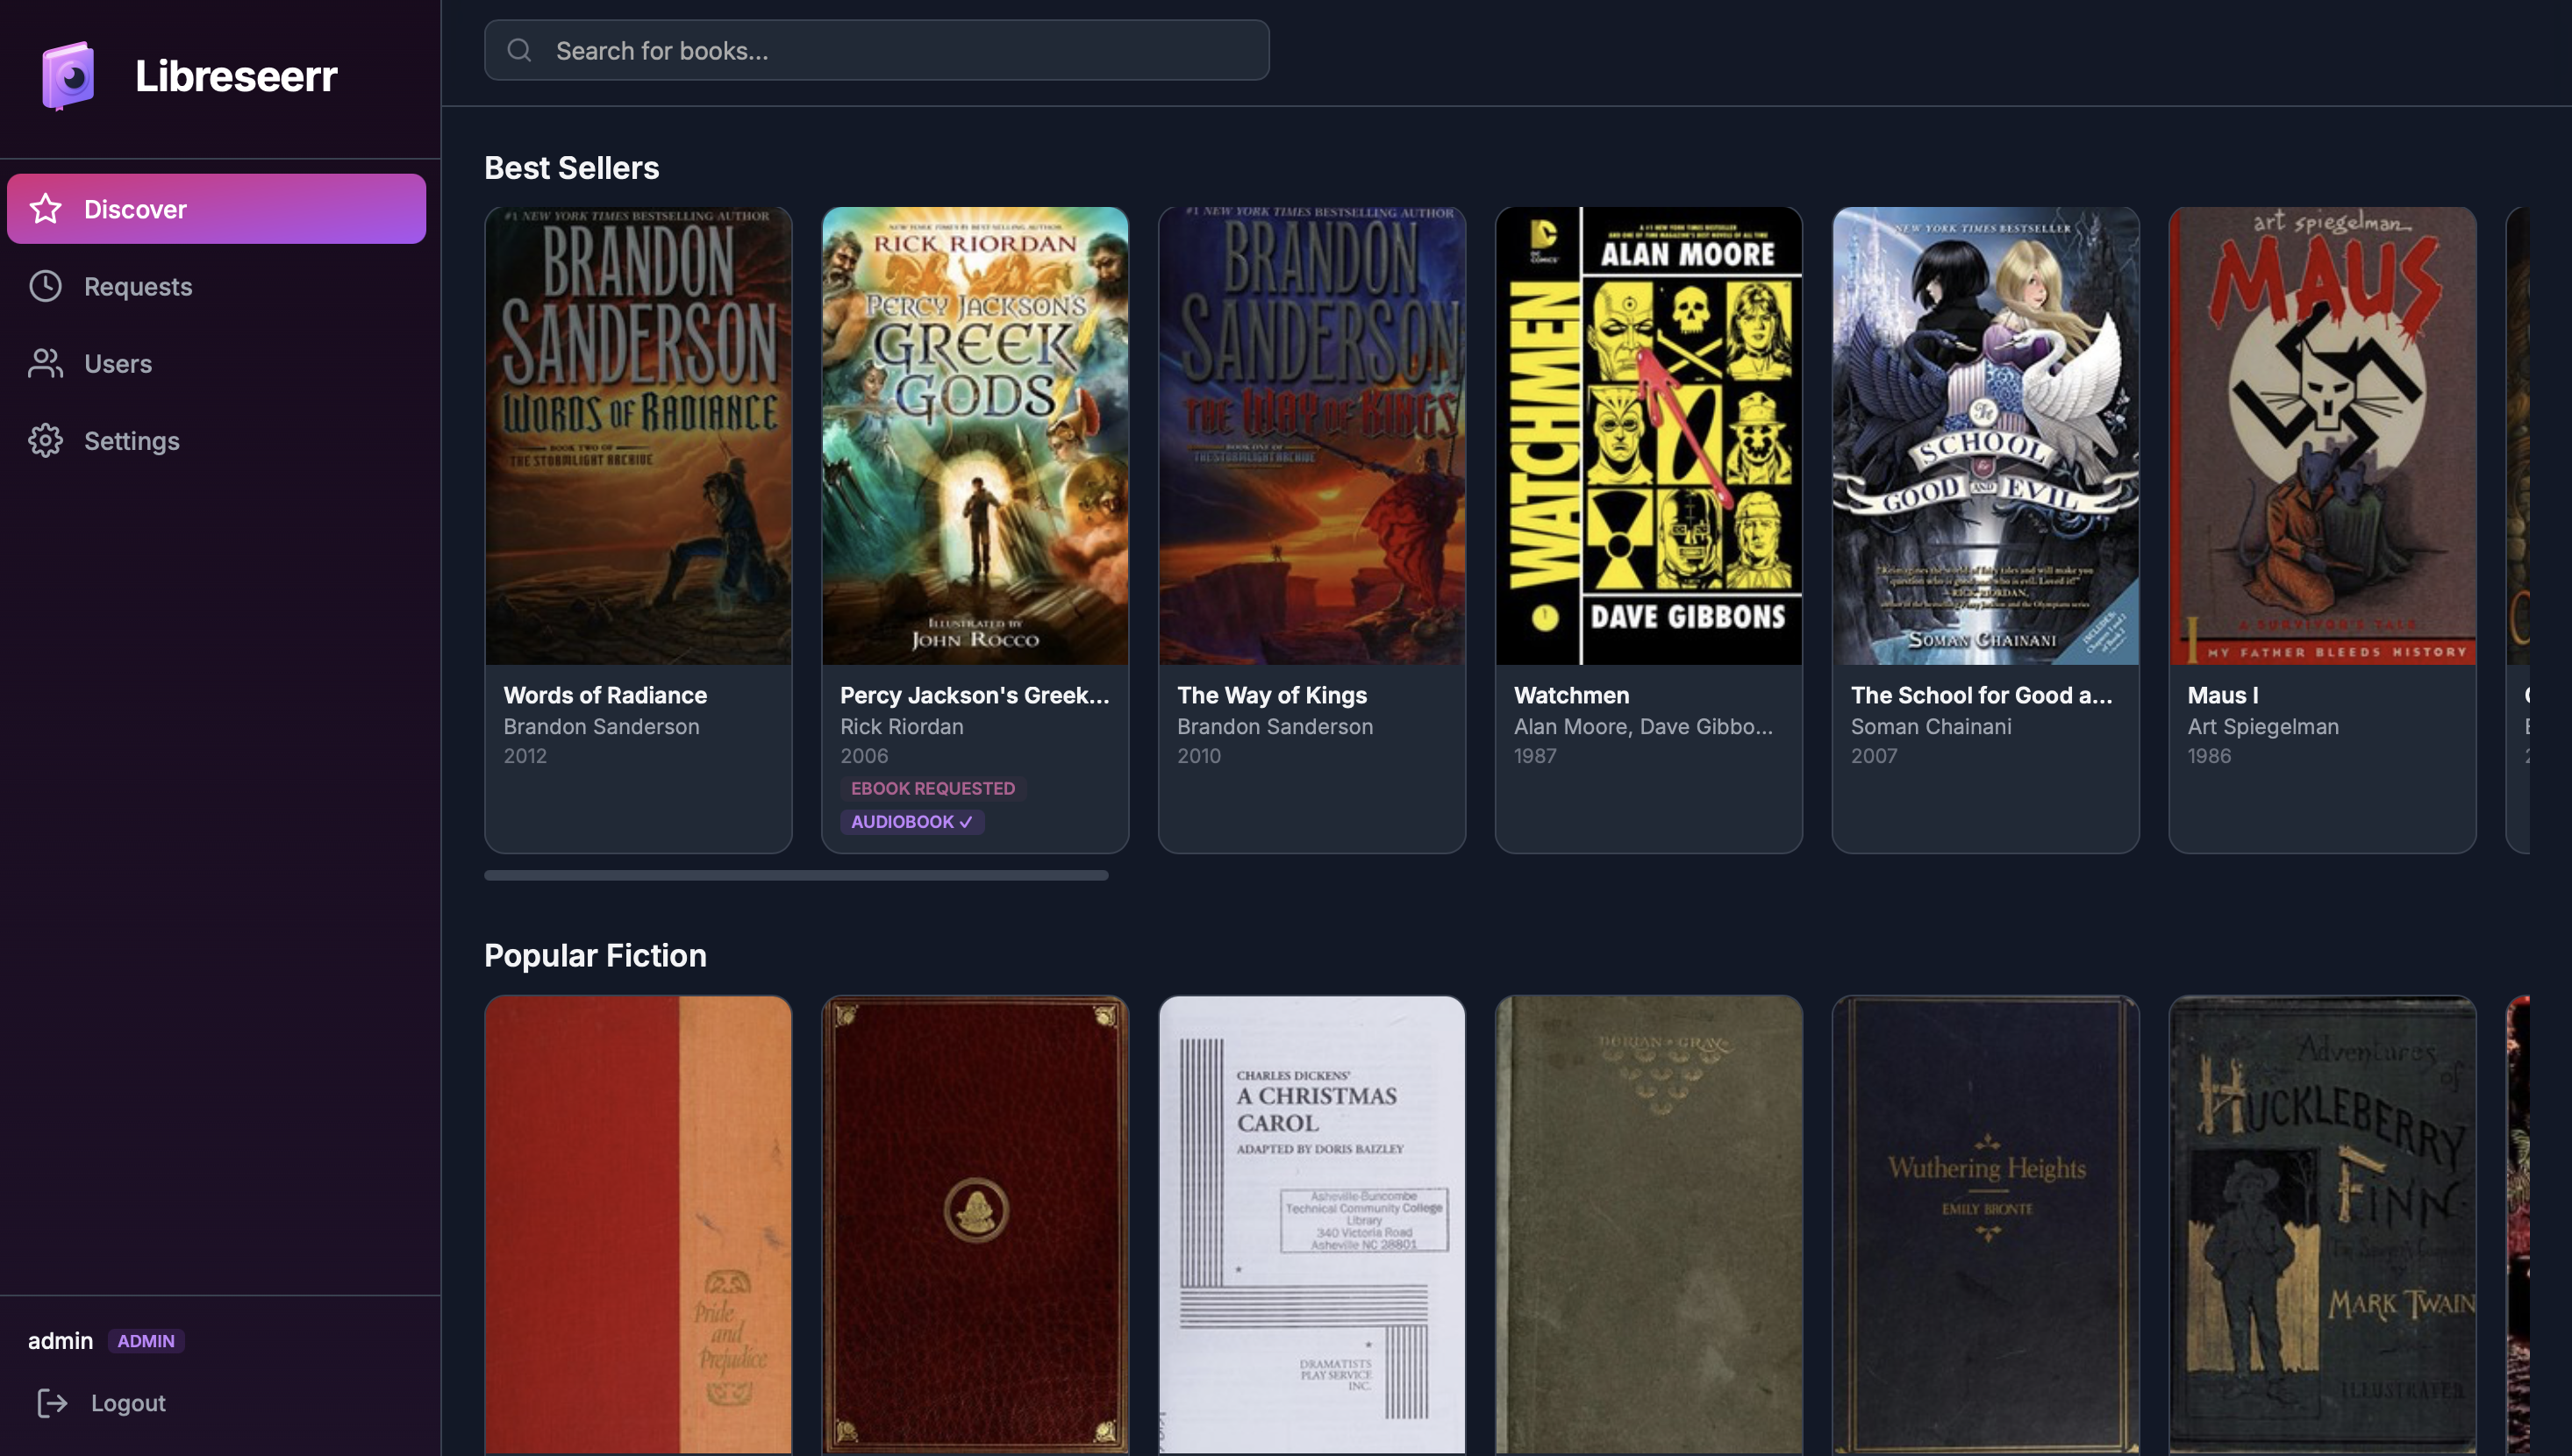This screenshot has width=2572, height=1456.
Task: Click the Libreseerr title text
Action: coord(236,76)
